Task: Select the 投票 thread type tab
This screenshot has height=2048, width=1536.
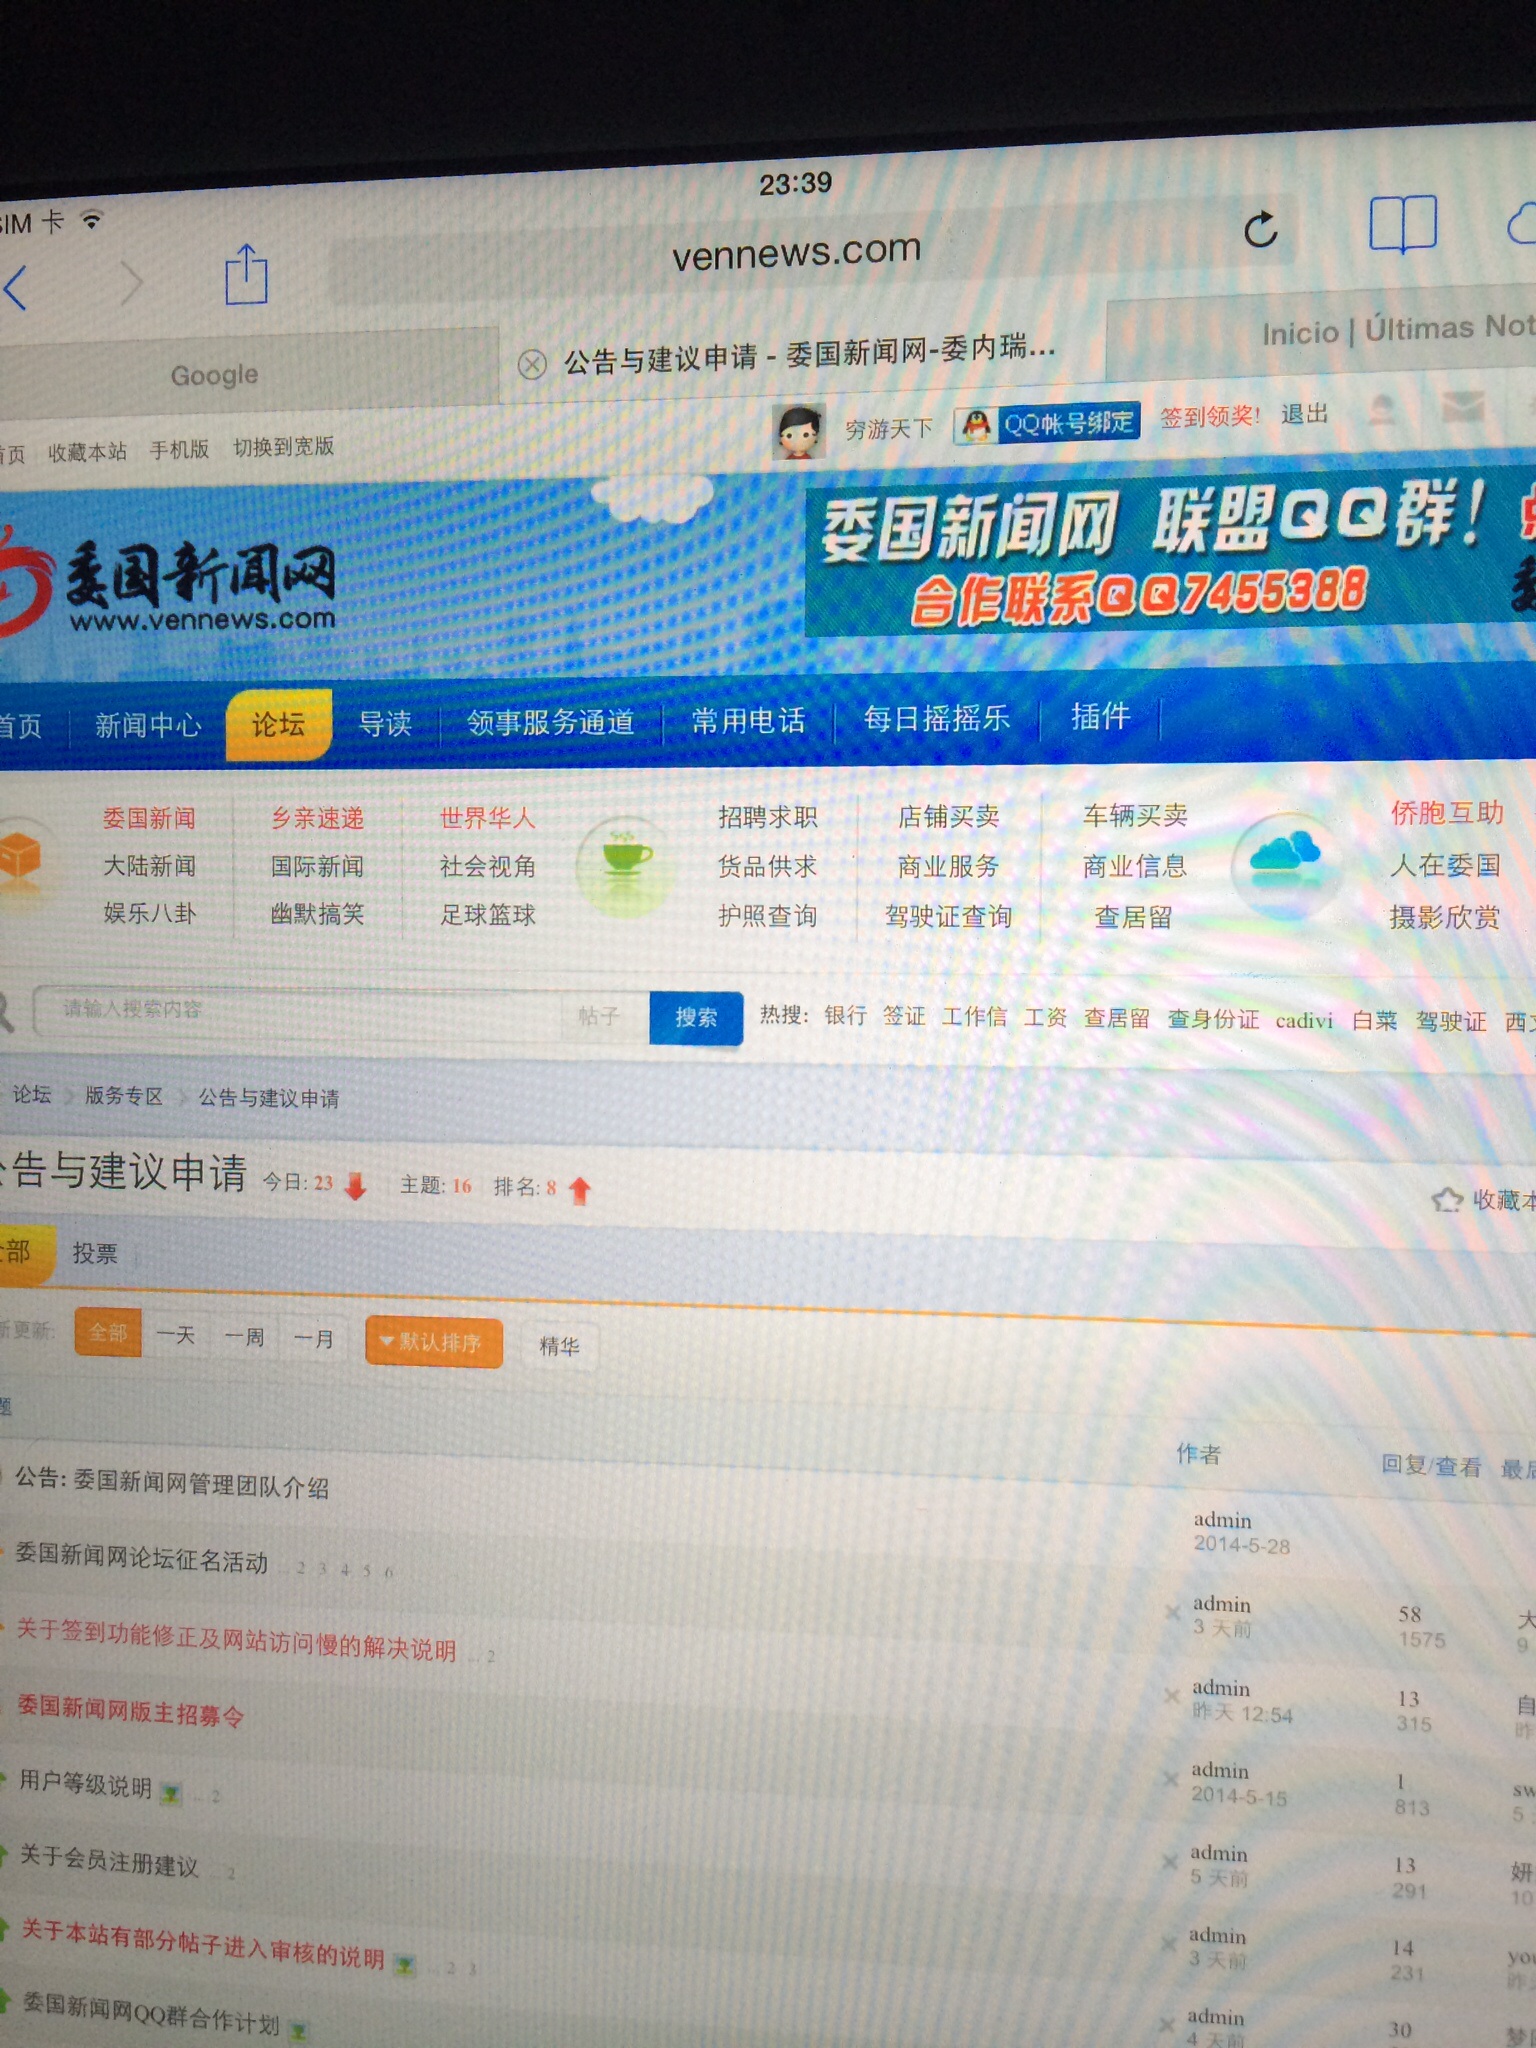Action: pos(95,1253)
